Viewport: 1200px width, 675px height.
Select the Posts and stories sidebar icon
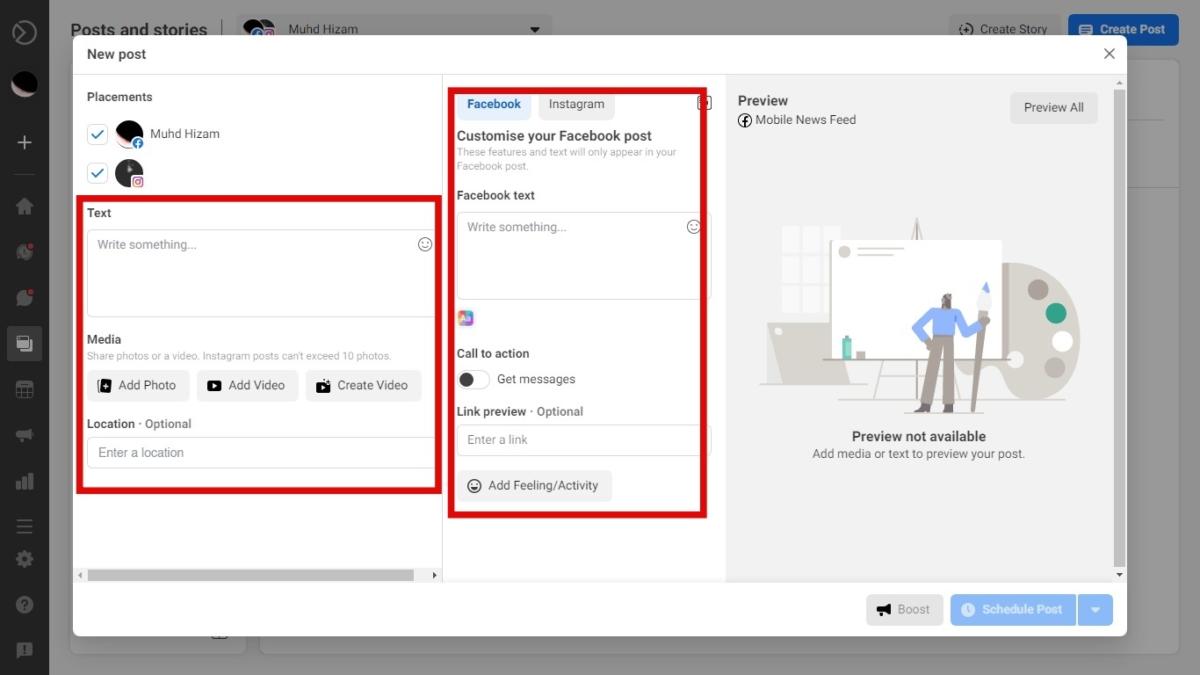tap(24, 344)
